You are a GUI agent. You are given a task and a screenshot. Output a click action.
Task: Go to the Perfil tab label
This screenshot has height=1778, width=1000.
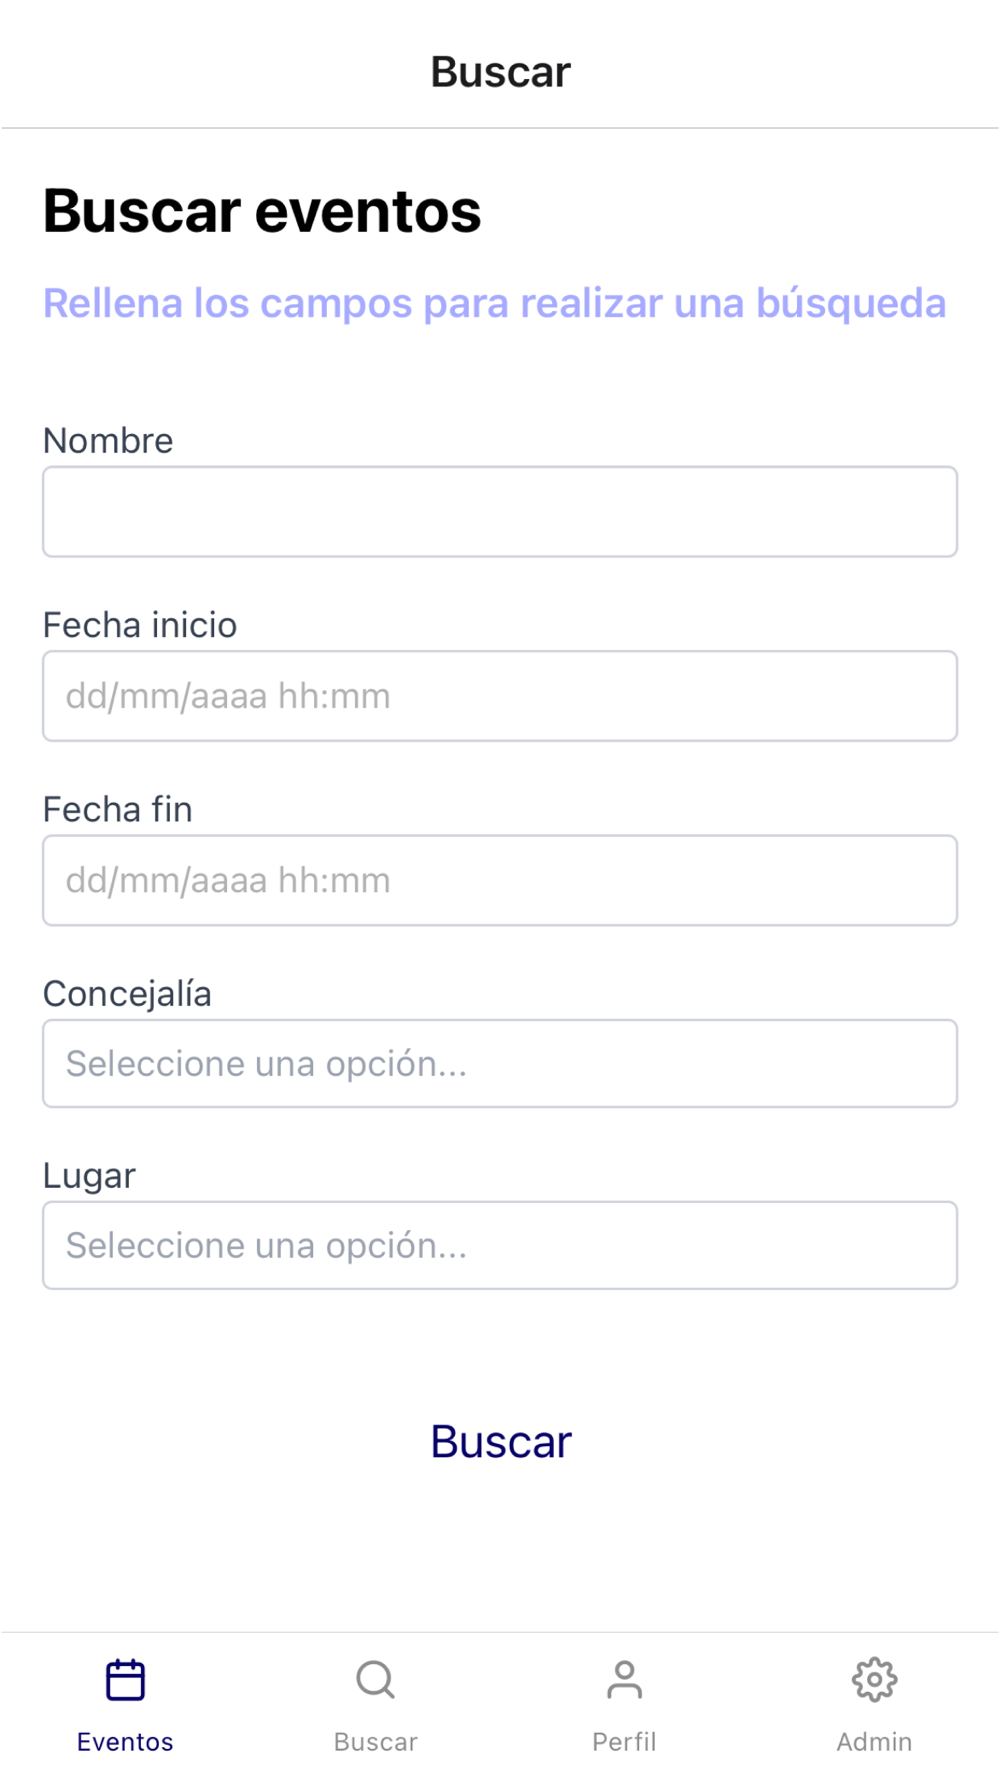tap(624, 1742)
